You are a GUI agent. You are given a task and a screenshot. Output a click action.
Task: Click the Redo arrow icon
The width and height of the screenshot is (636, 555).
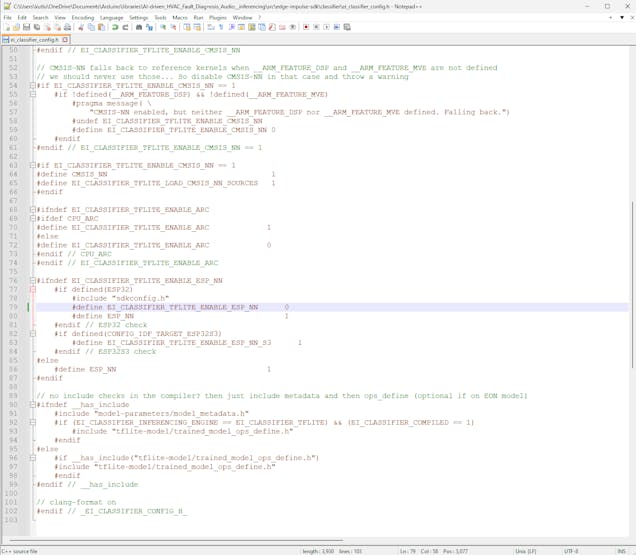coord(122,28)
